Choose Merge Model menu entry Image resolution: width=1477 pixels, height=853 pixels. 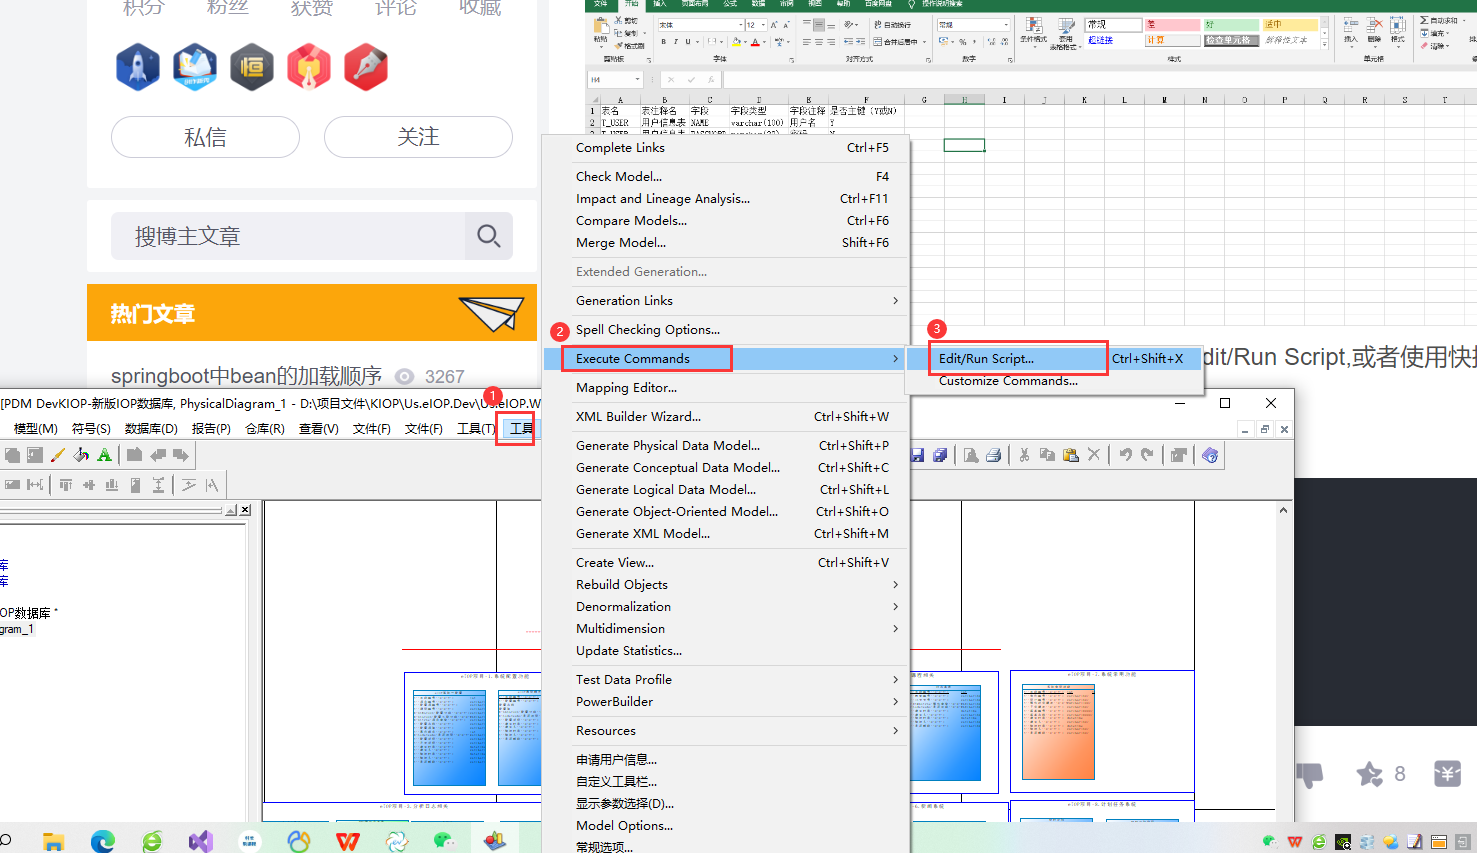point(621,242)
